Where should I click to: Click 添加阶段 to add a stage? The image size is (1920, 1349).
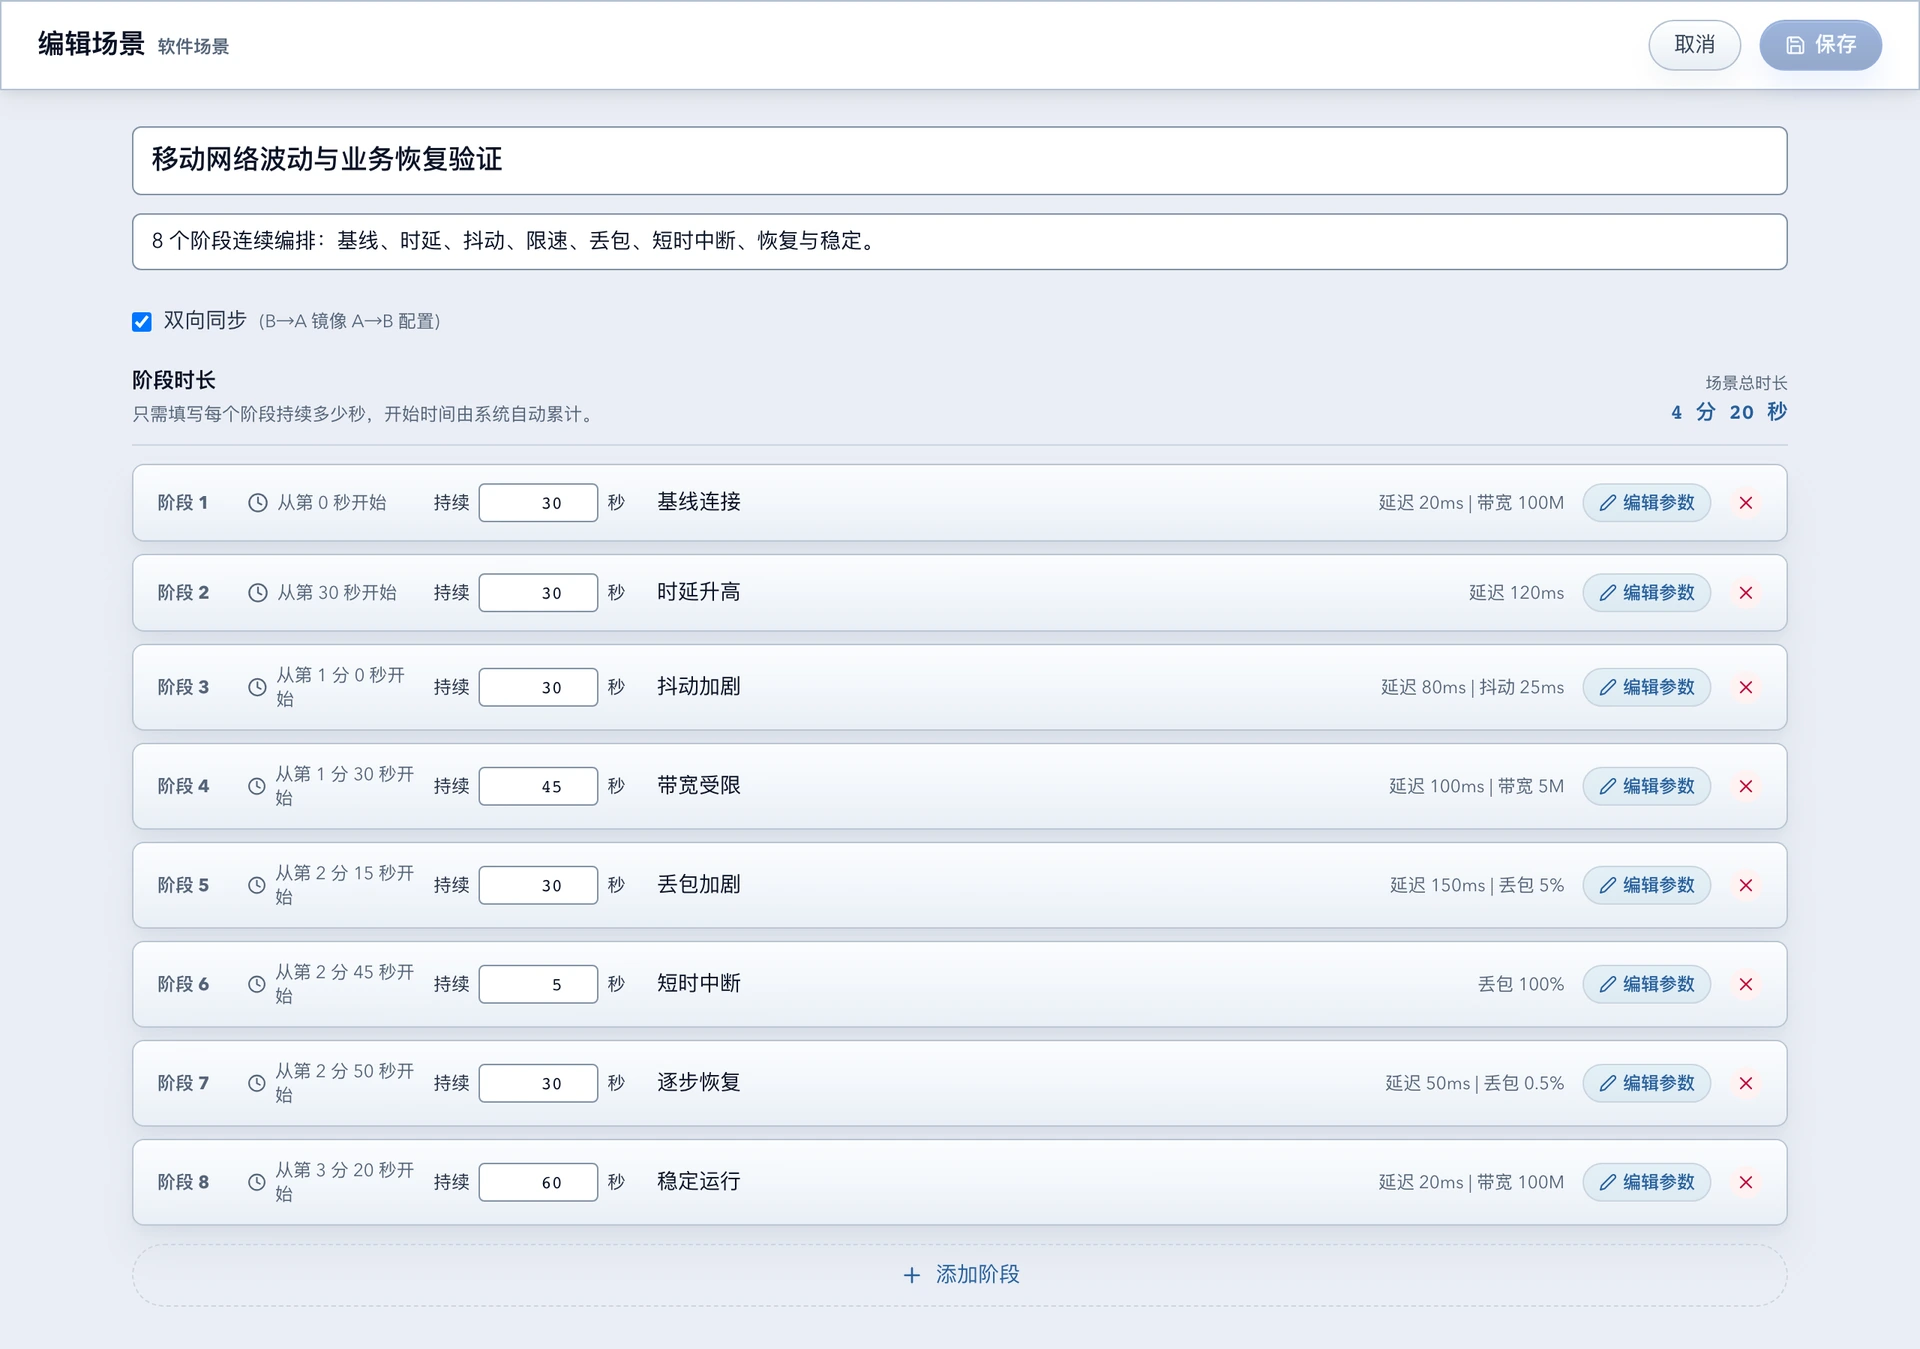click(x=960, y=1275)
